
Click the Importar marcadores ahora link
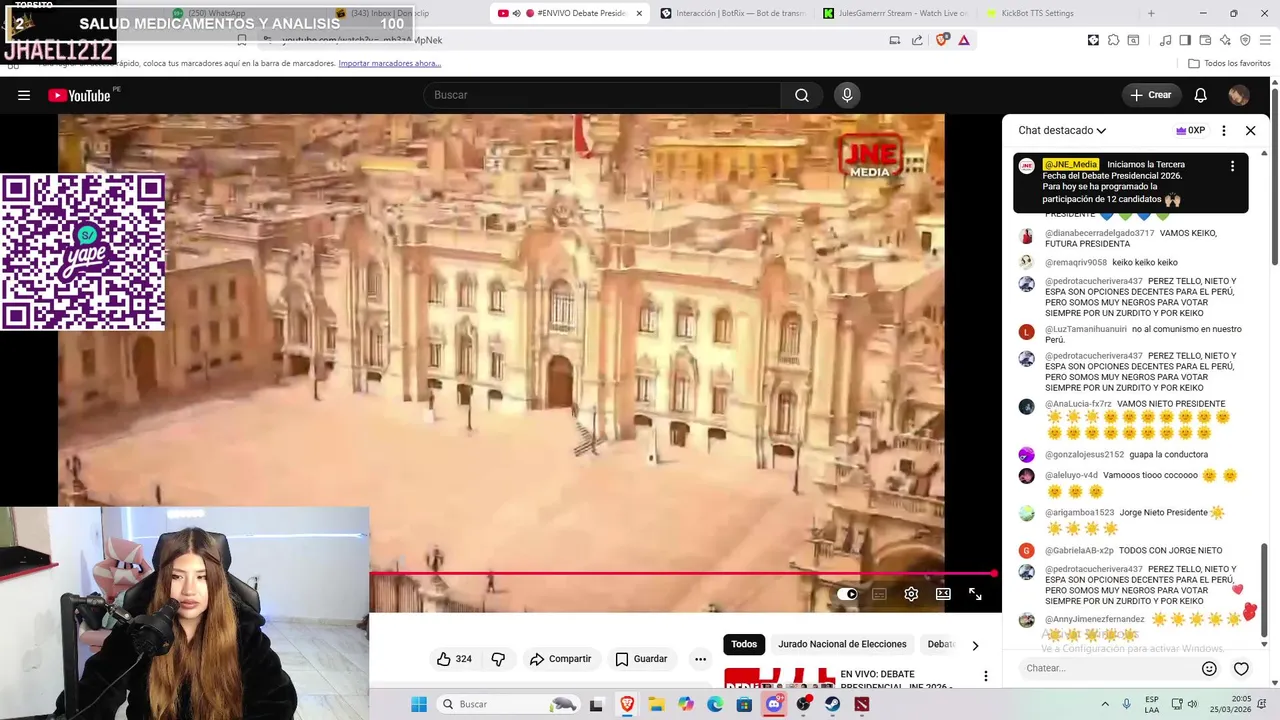coord(390,63)
